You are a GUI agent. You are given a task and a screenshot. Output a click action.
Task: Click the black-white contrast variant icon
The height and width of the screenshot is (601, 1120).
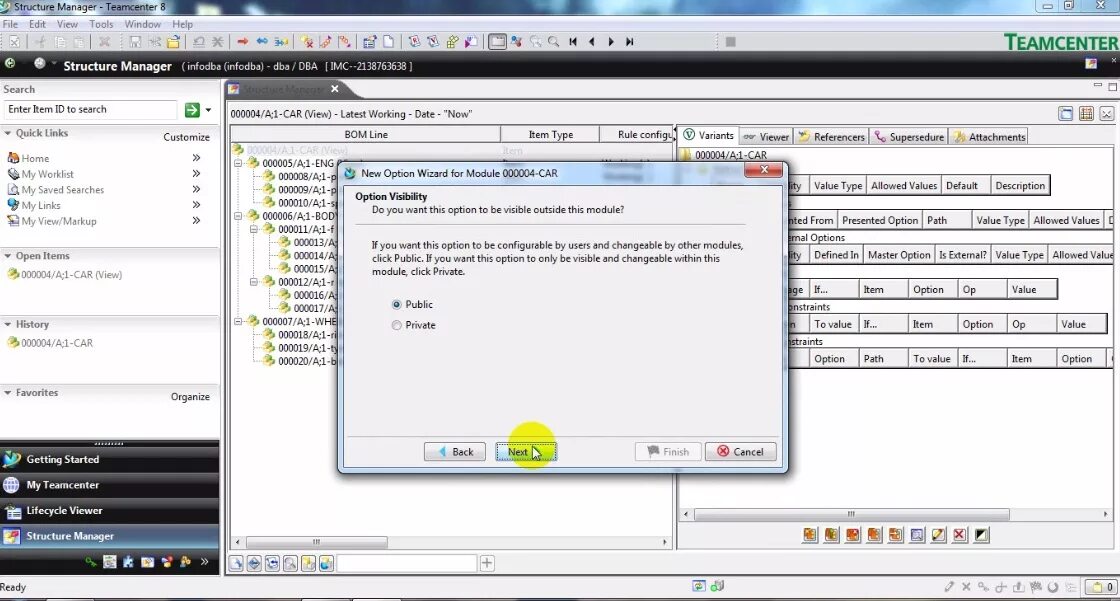click(x=981, y=535)
